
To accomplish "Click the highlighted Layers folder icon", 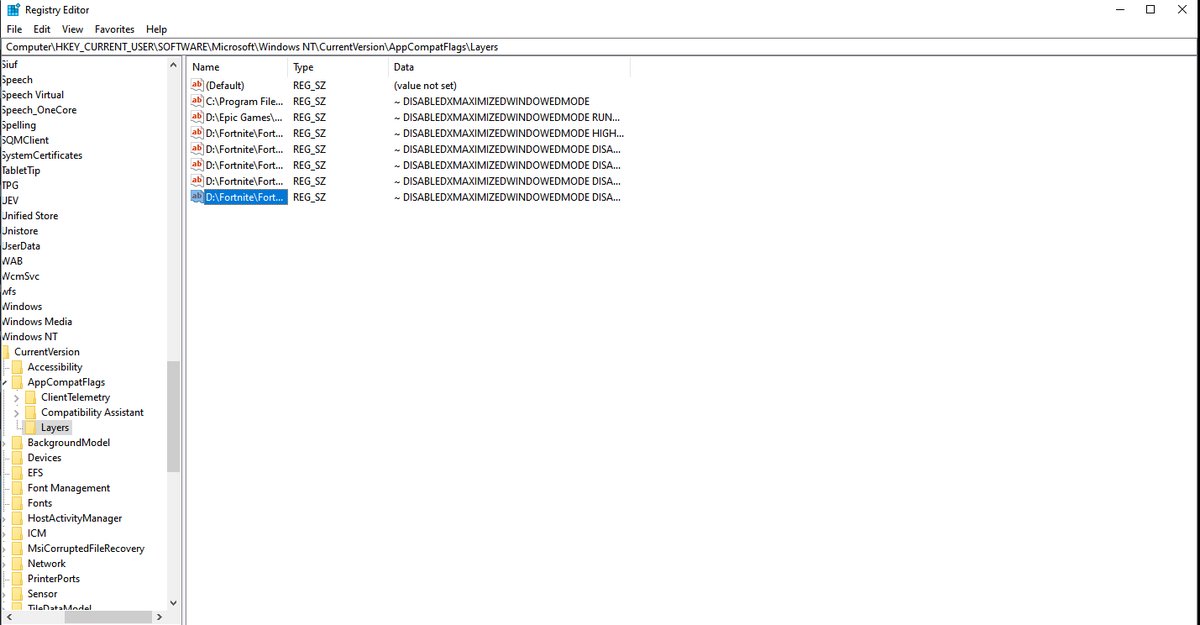I will pos(31,427).
